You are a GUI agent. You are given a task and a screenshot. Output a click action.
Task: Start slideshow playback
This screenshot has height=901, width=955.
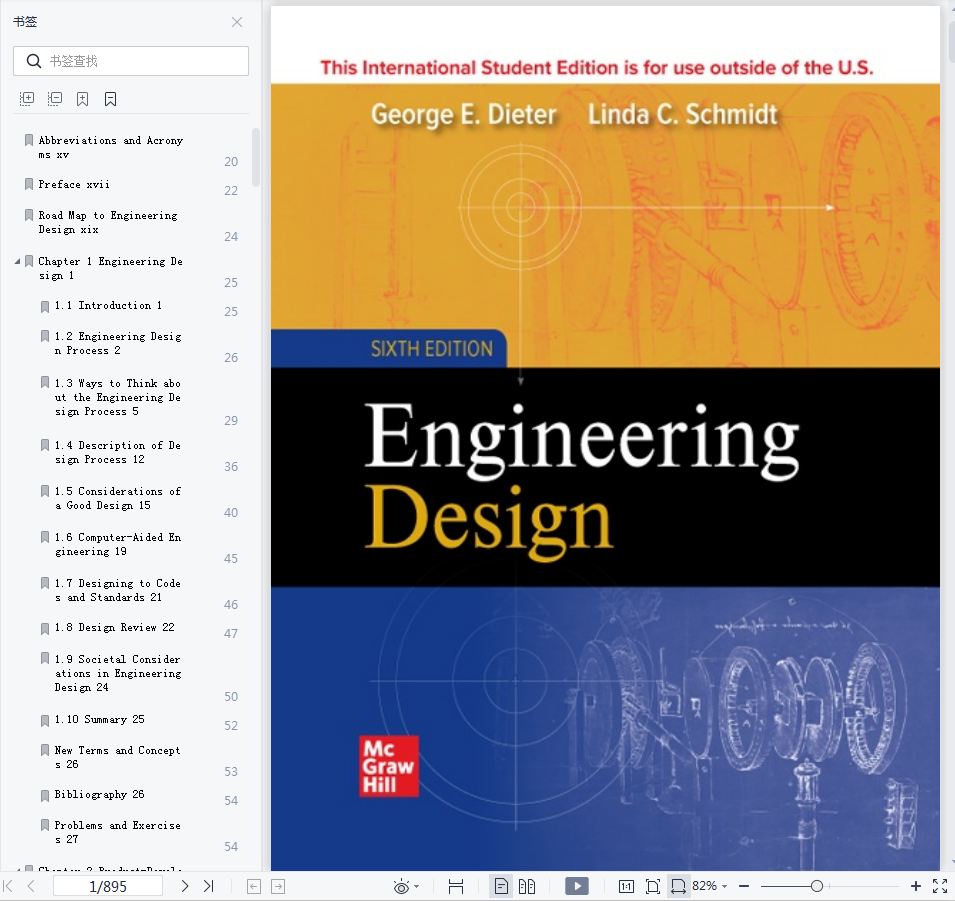pos(577,886)
